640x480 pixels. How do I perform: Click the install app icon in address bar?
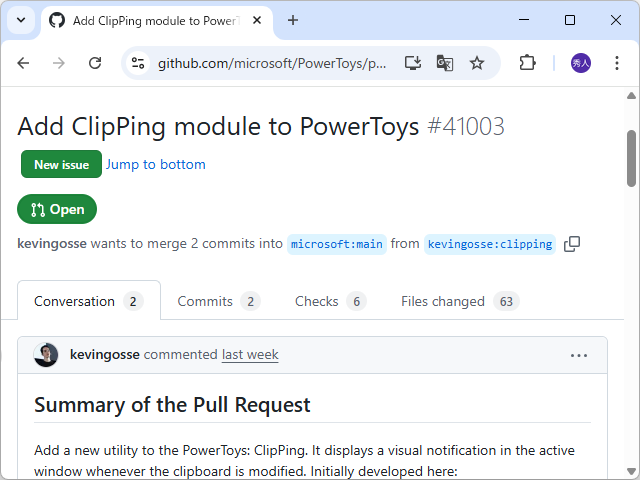413,63
